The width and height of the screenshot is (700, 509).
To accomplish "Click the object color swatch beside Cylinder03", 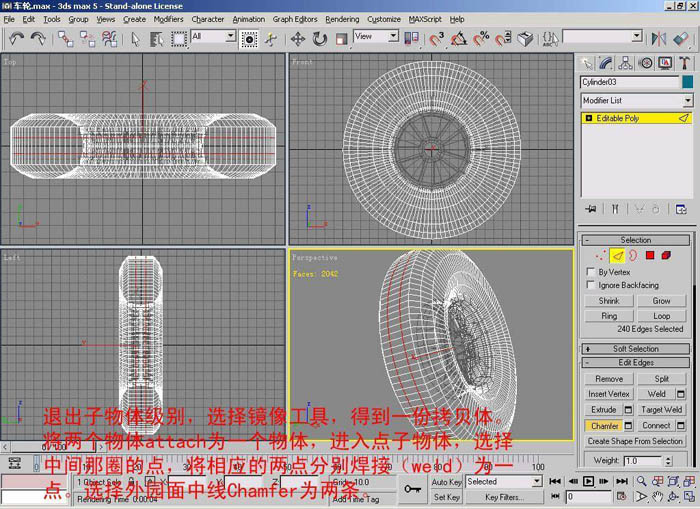I will [x=687, y=82].
